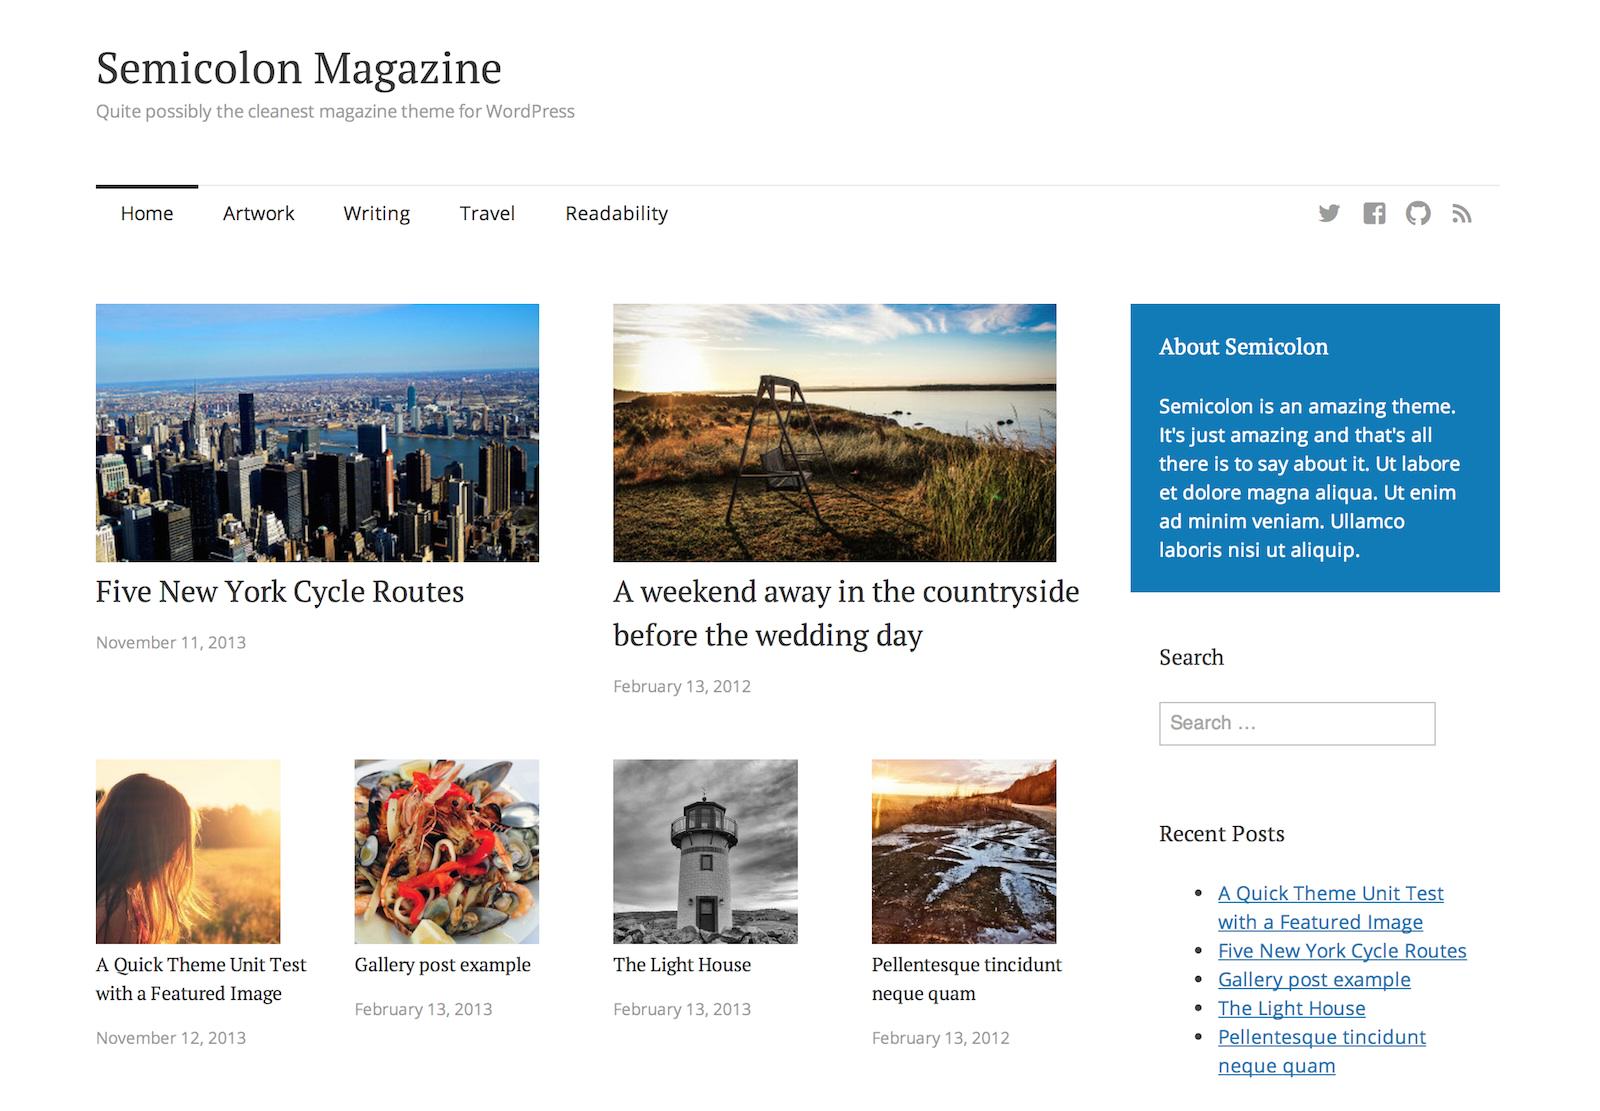Open the New York skyline featured image
The height and width of the screenshot is (1111, 1600).
click(x=317, y=432)
